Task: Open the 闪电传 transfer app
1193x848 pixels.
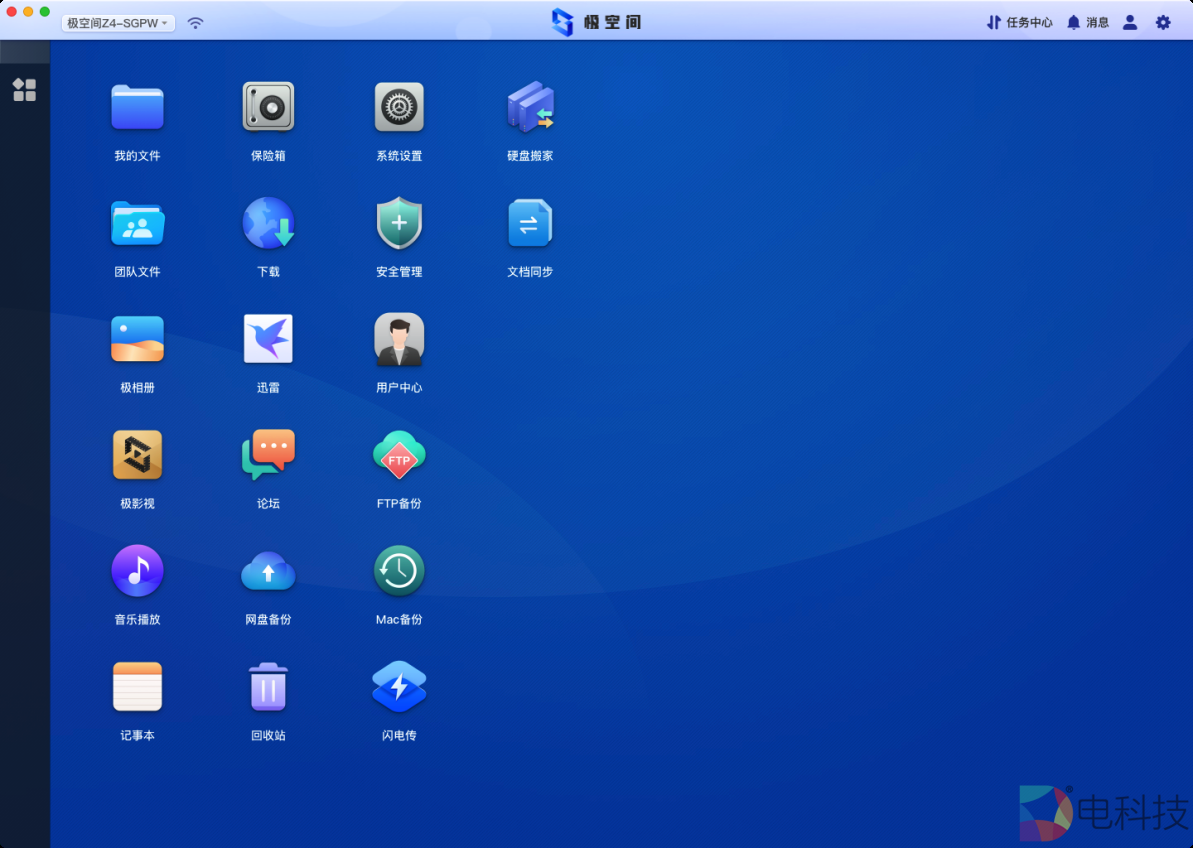Action: (x=399, y=687)
